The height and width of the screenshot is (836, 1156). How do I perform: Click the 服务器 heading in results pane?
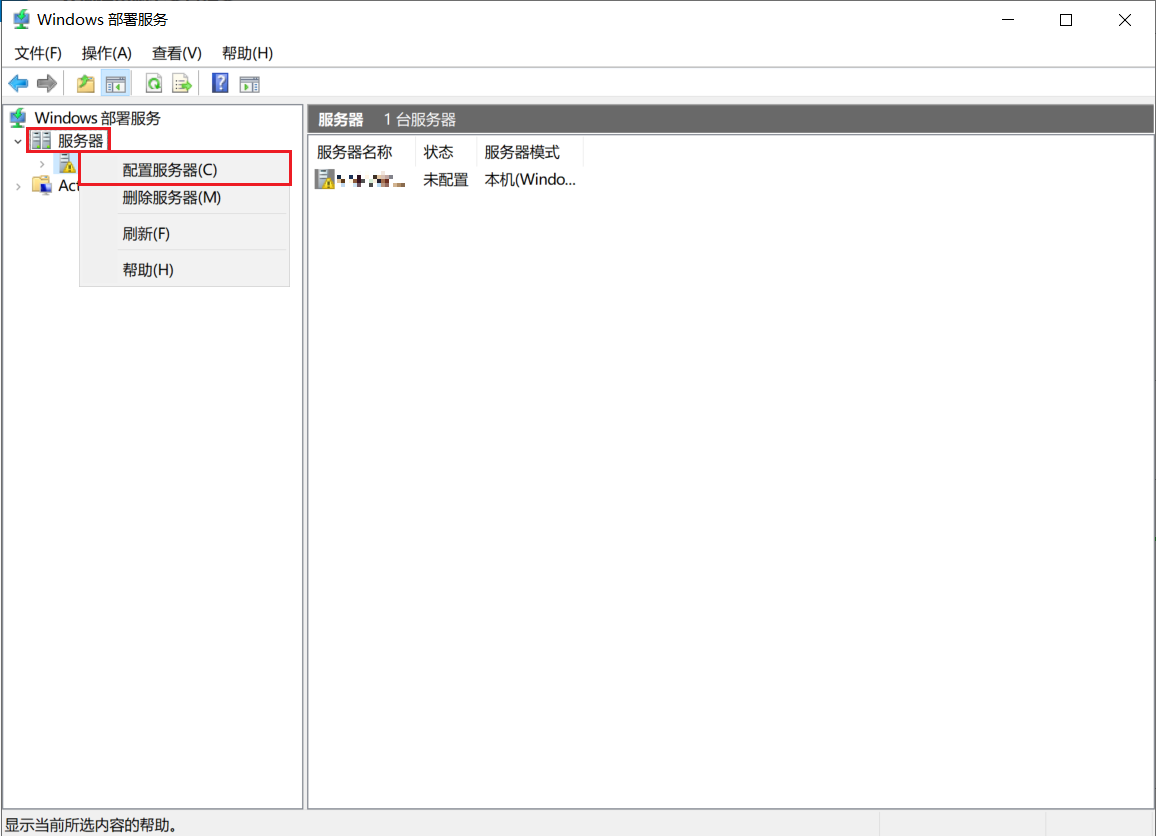click(x=341, y=119)
